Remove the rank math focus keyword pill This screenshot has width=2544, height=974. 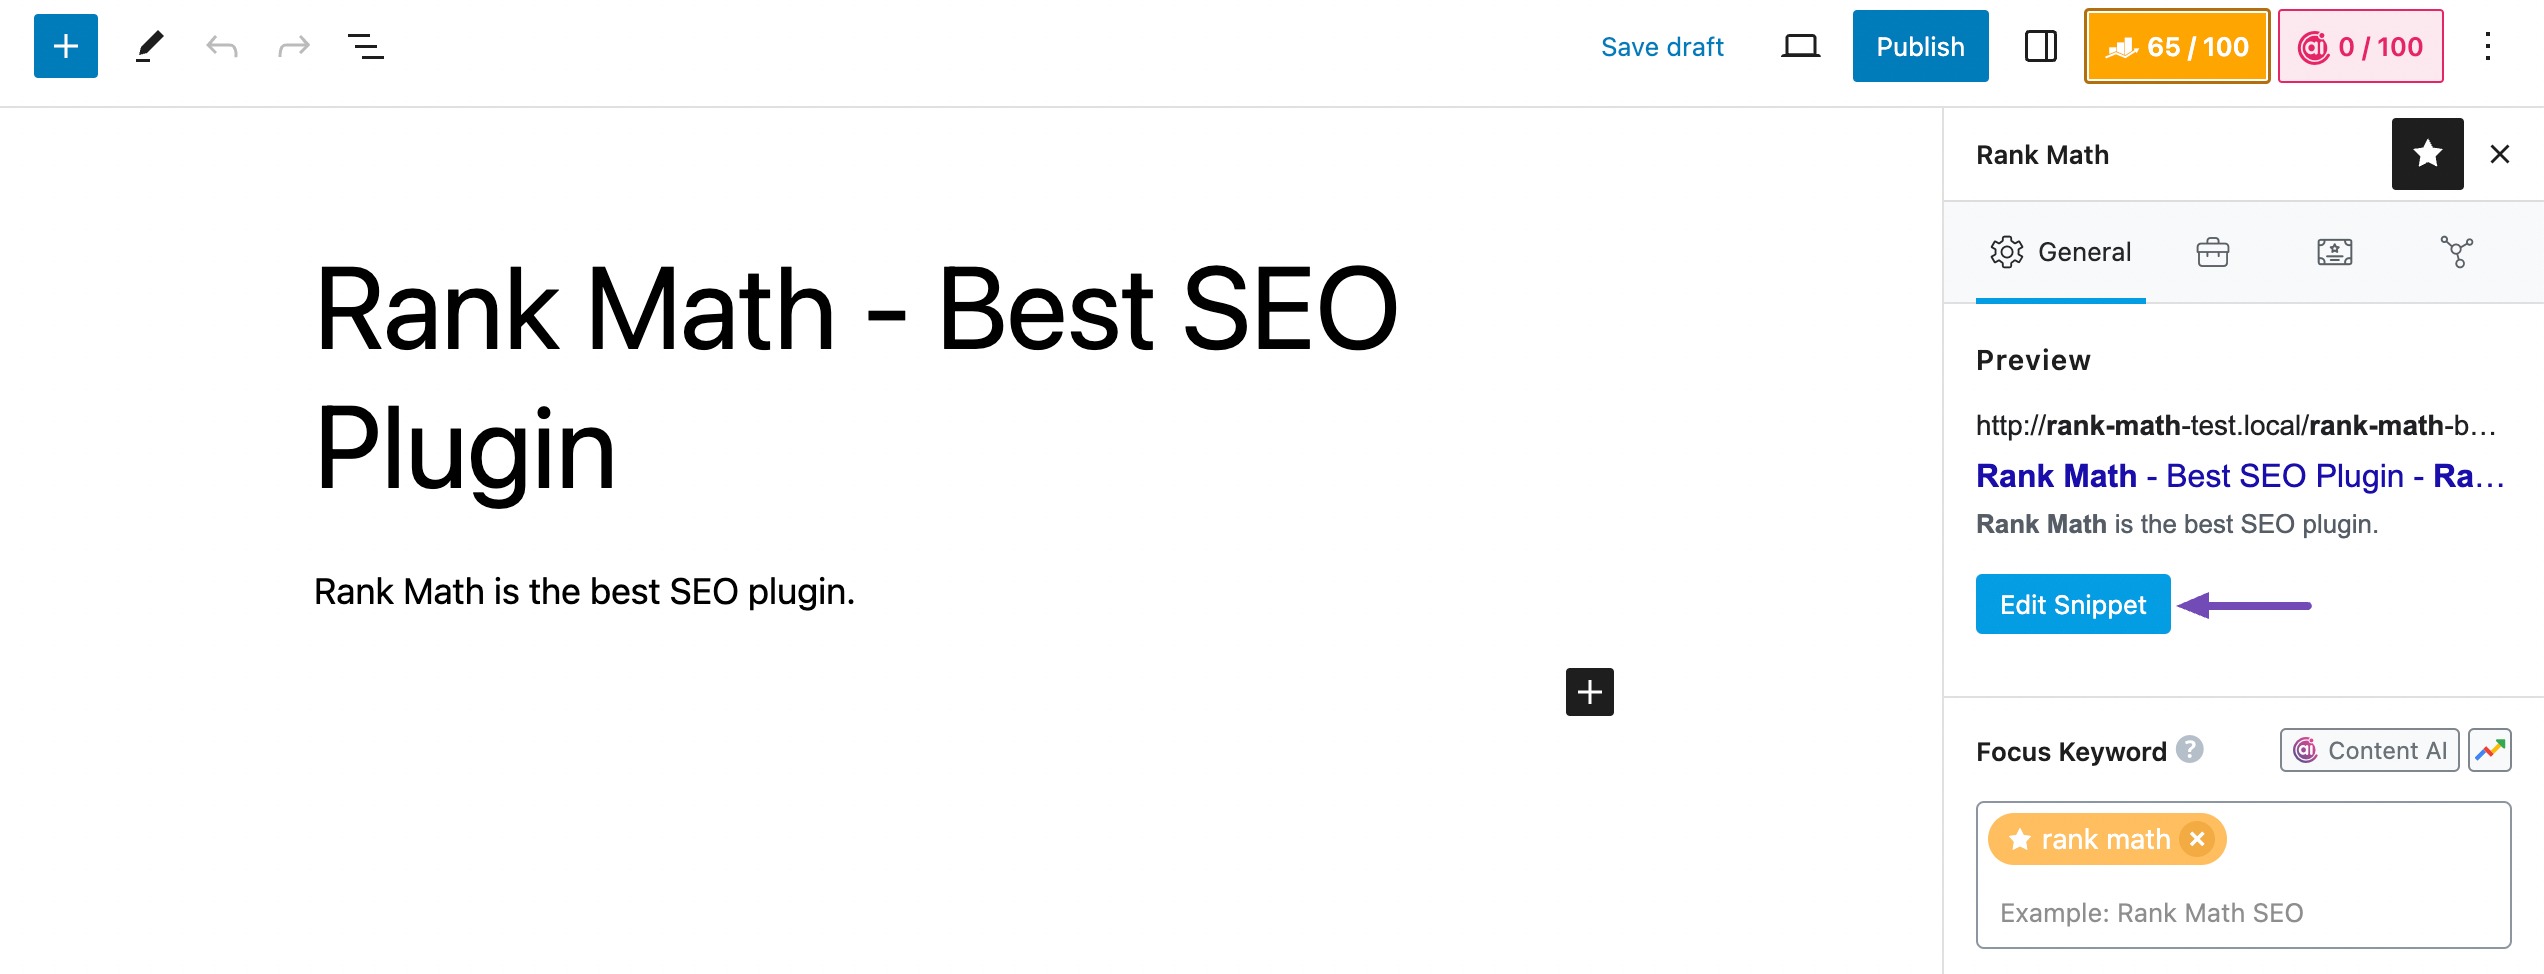click(2196, 839)
